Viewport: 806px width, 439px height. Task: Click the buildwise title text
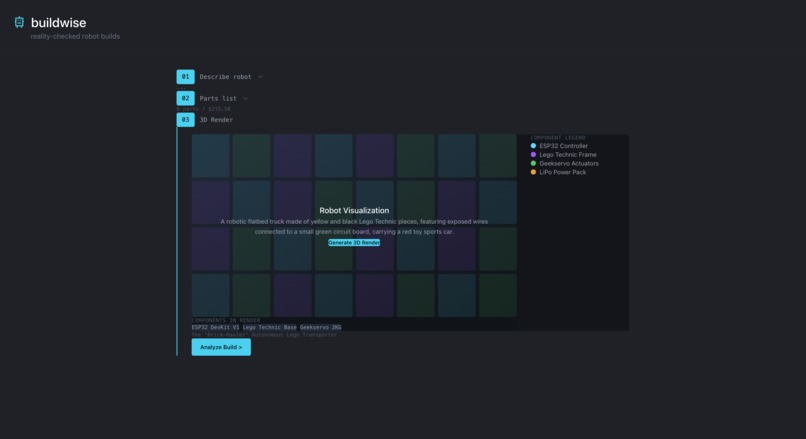59,23
